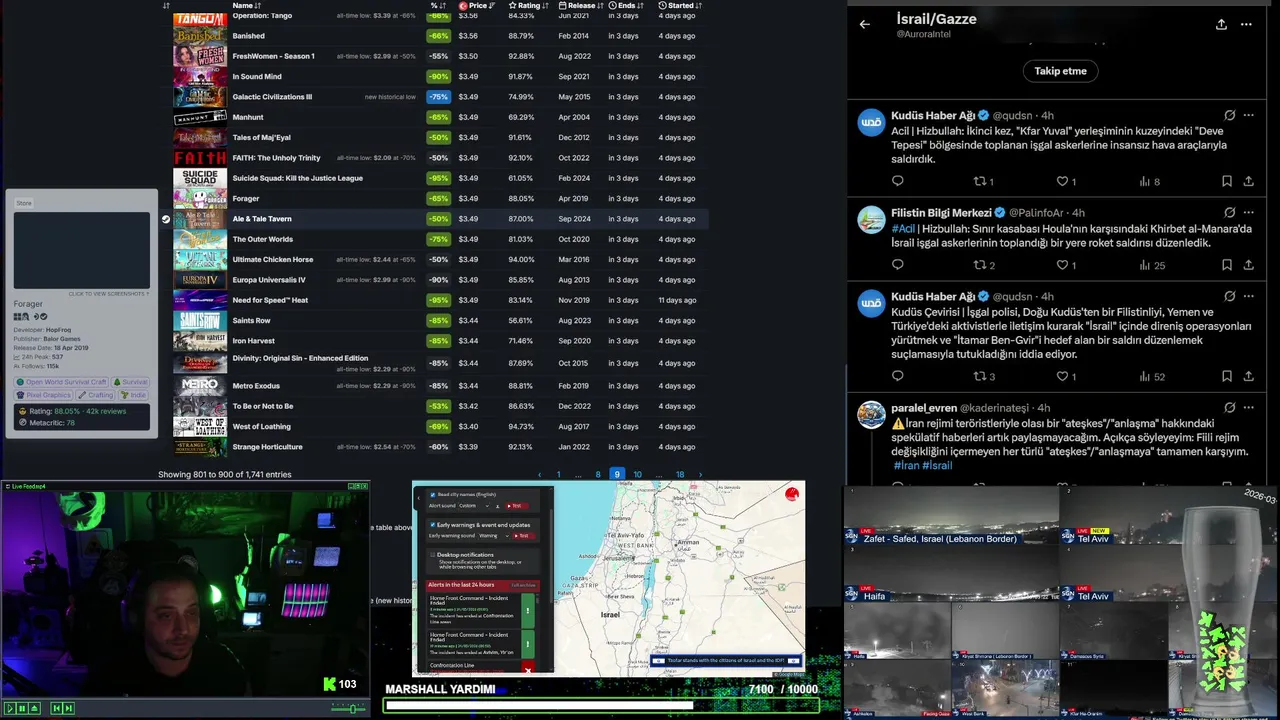Image resolution: width=1280 pixels, height=720 pixels.
Task: View analytics of Kfar Yuval tweet
Action: point(1150,181)
